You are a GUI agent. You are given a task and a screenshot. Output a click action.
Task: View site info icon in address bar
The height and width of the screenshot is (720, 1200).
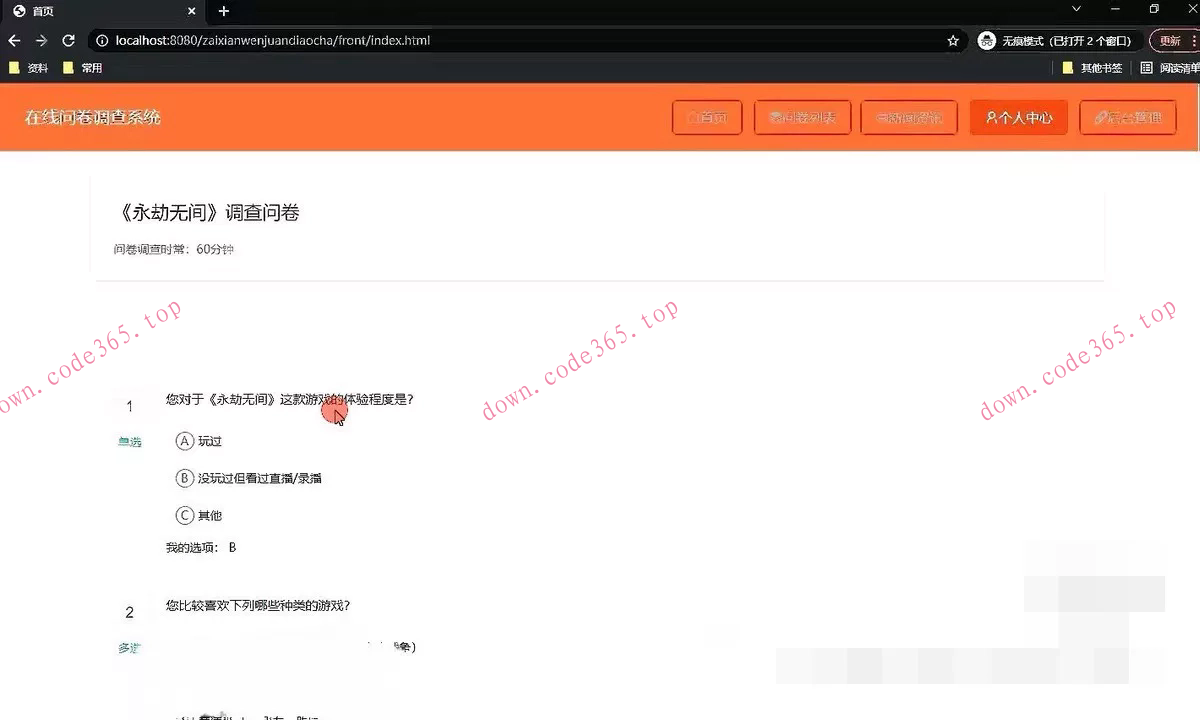pyautogui.click(x=103, y=41)
